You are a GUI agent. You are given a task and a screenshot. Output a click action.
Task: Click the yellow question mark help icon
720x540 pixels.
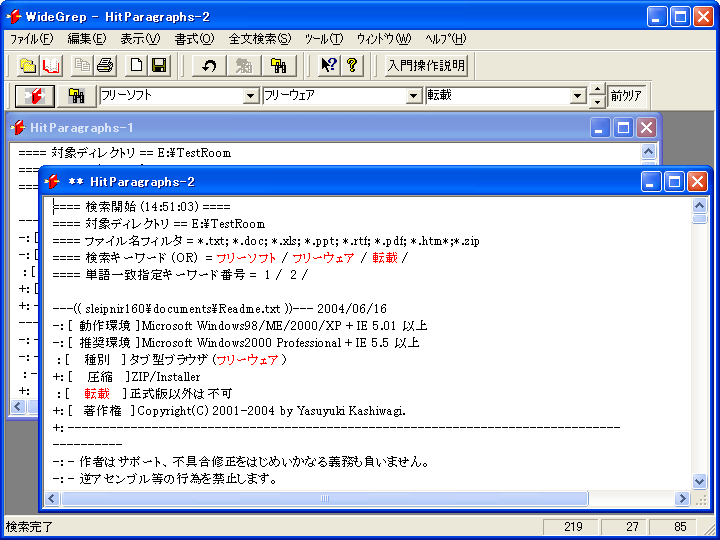pos(352,65)
